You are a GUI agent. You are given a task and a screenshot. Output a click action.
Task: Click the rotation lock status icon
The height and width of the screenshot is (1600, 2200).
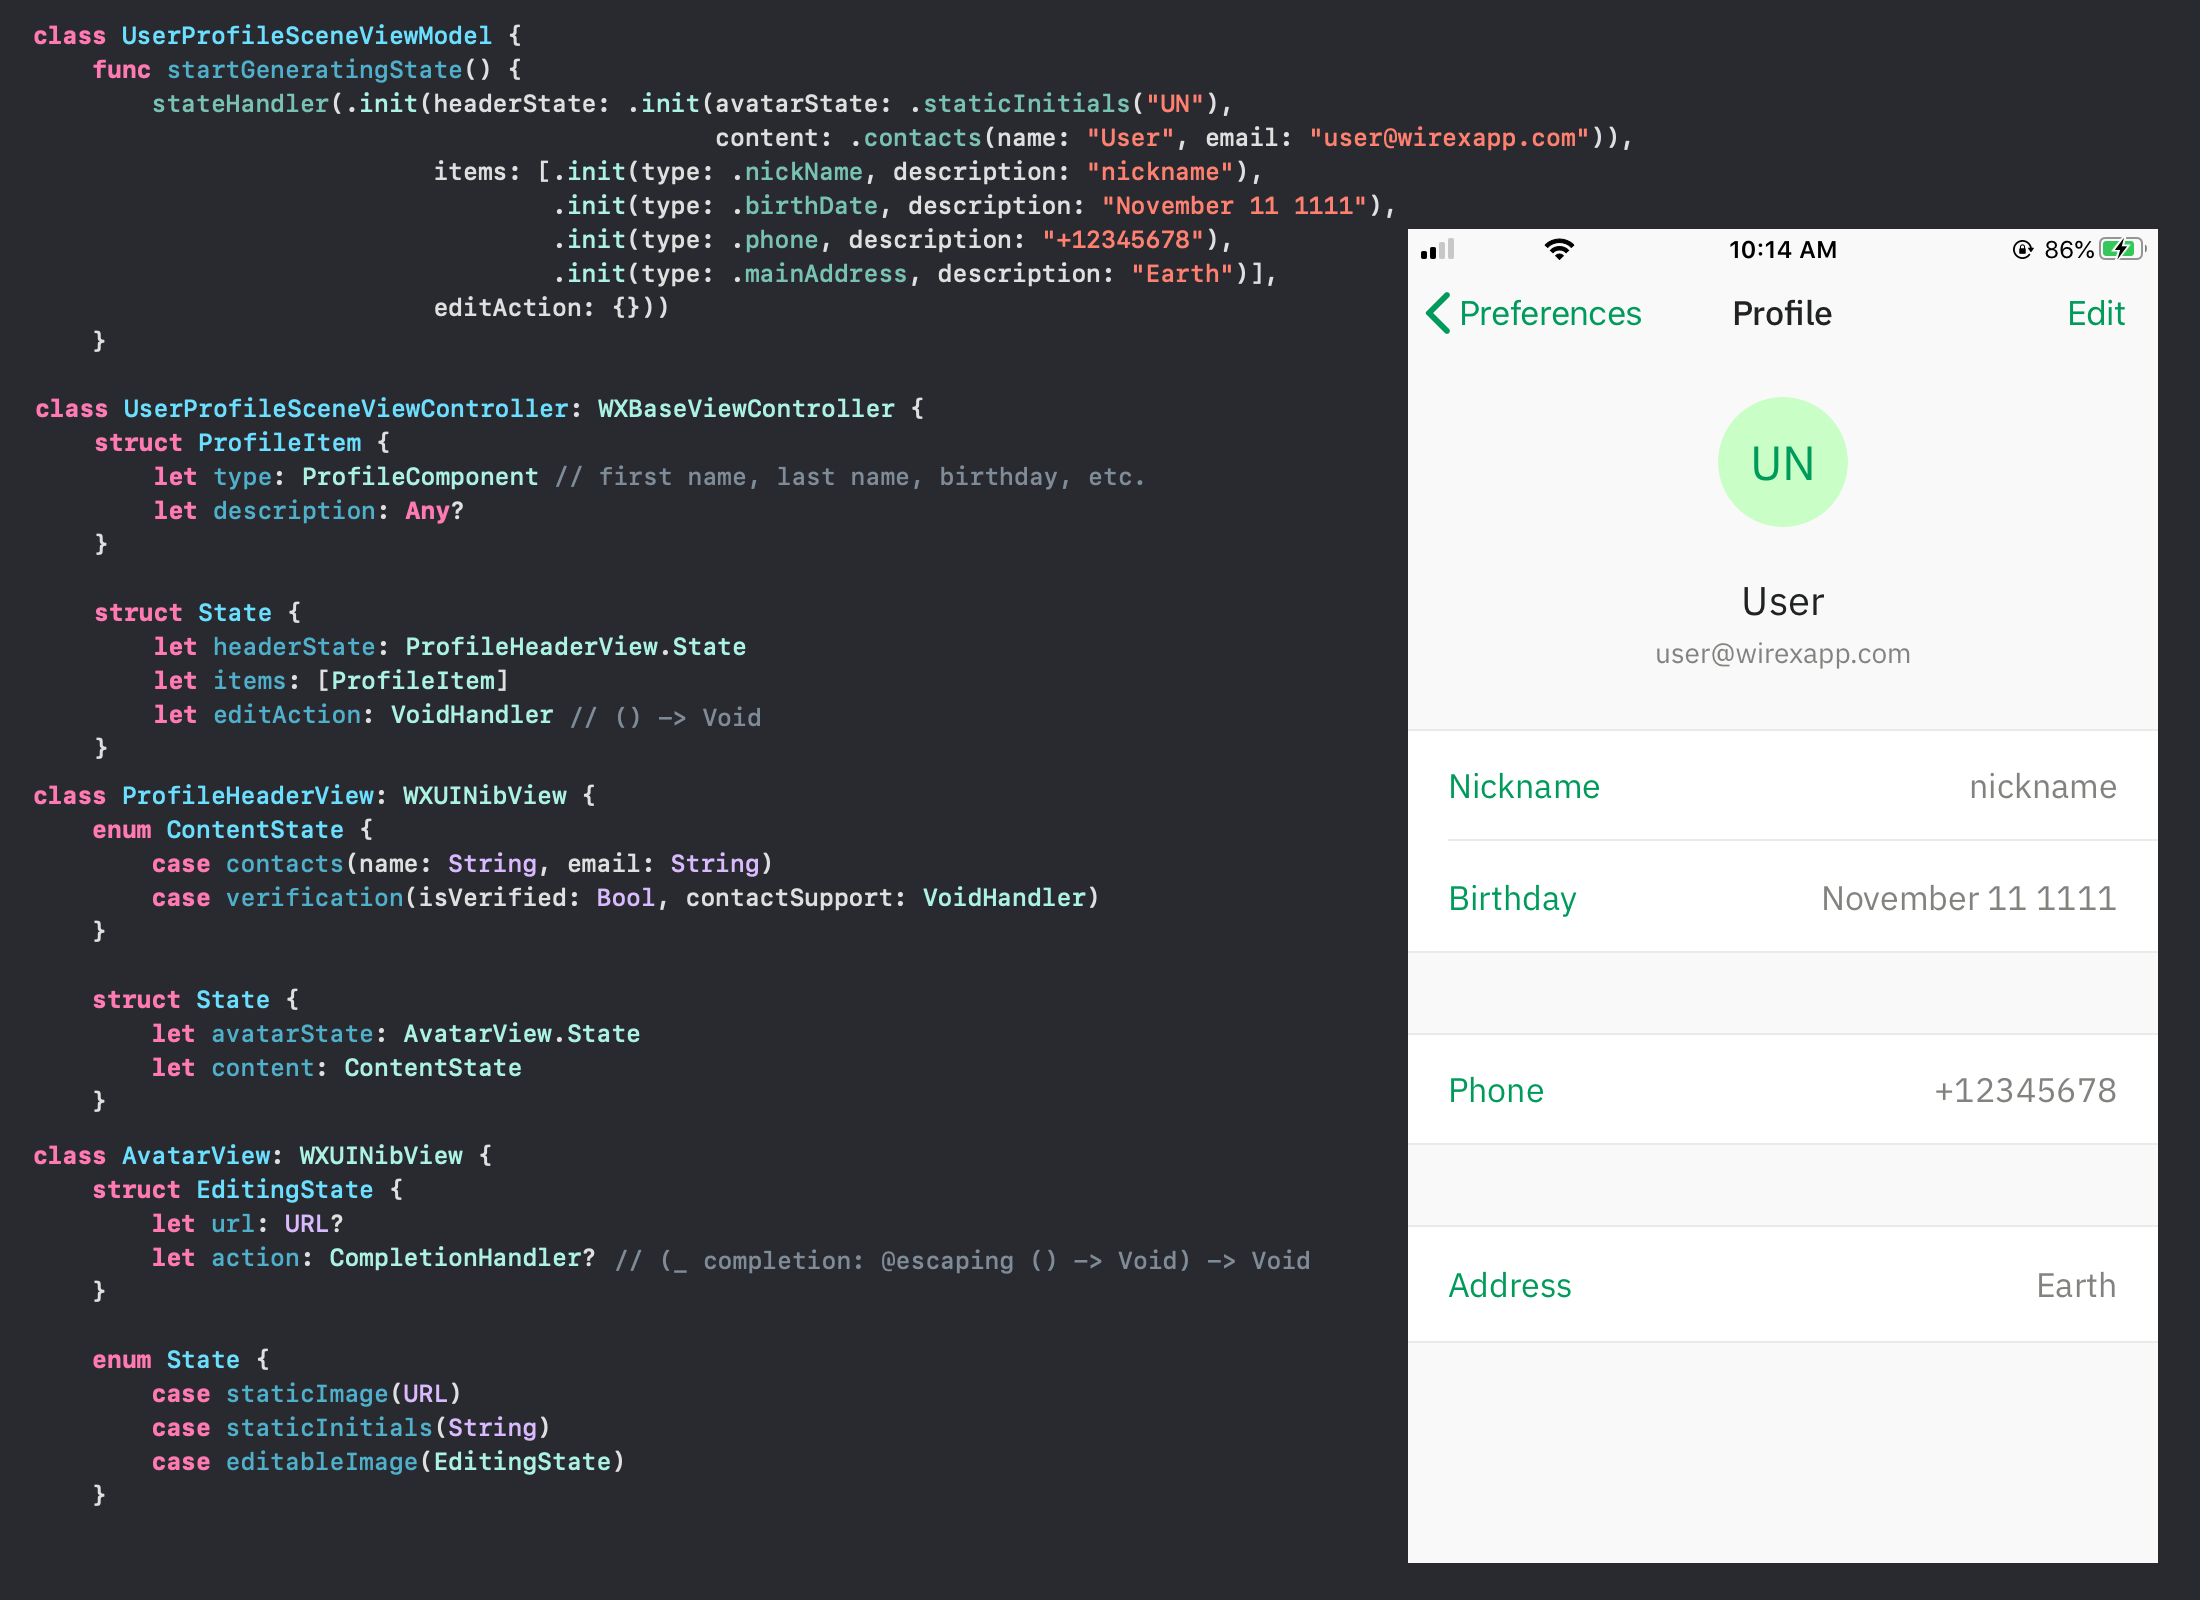[x=2022, y=249]
